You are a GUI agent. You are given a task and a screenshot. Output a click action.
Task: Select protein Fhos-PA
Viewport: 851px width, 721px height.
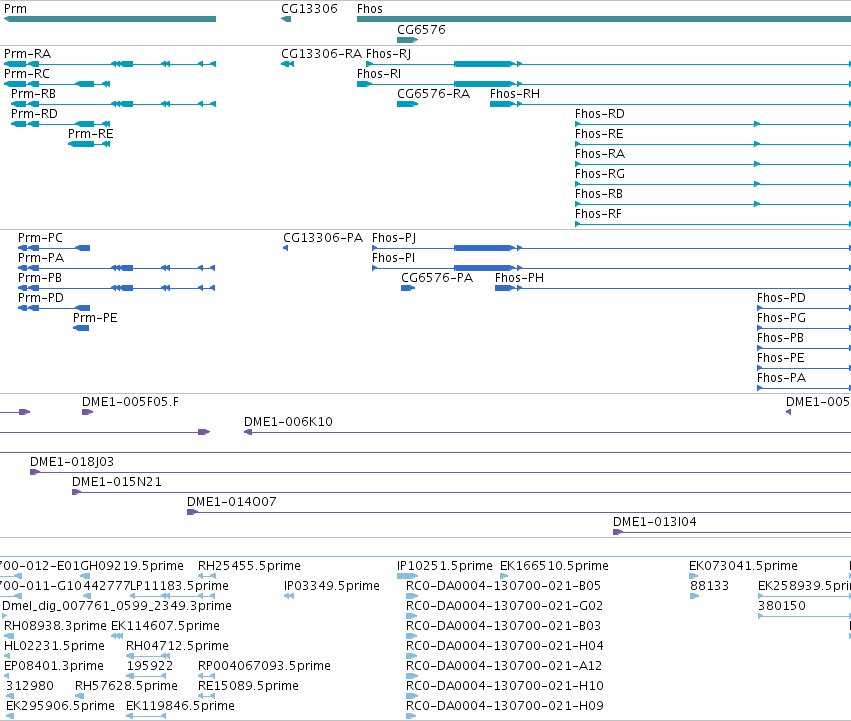(x=804, y=388)
